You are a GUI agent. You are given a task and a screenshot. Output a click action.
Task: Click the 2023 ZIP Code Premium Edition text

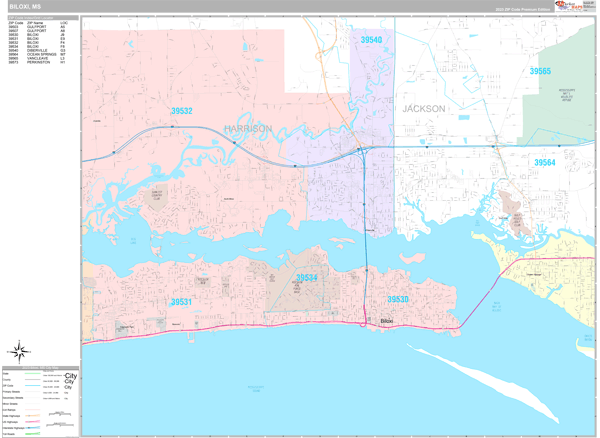pyautogui.click(x=522, y=9)
